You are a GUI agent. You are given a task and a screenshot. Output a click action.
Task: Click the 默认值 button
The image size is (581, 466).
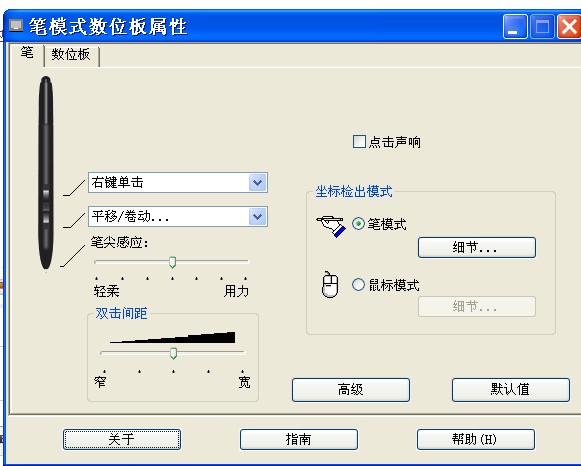[511, 390]
